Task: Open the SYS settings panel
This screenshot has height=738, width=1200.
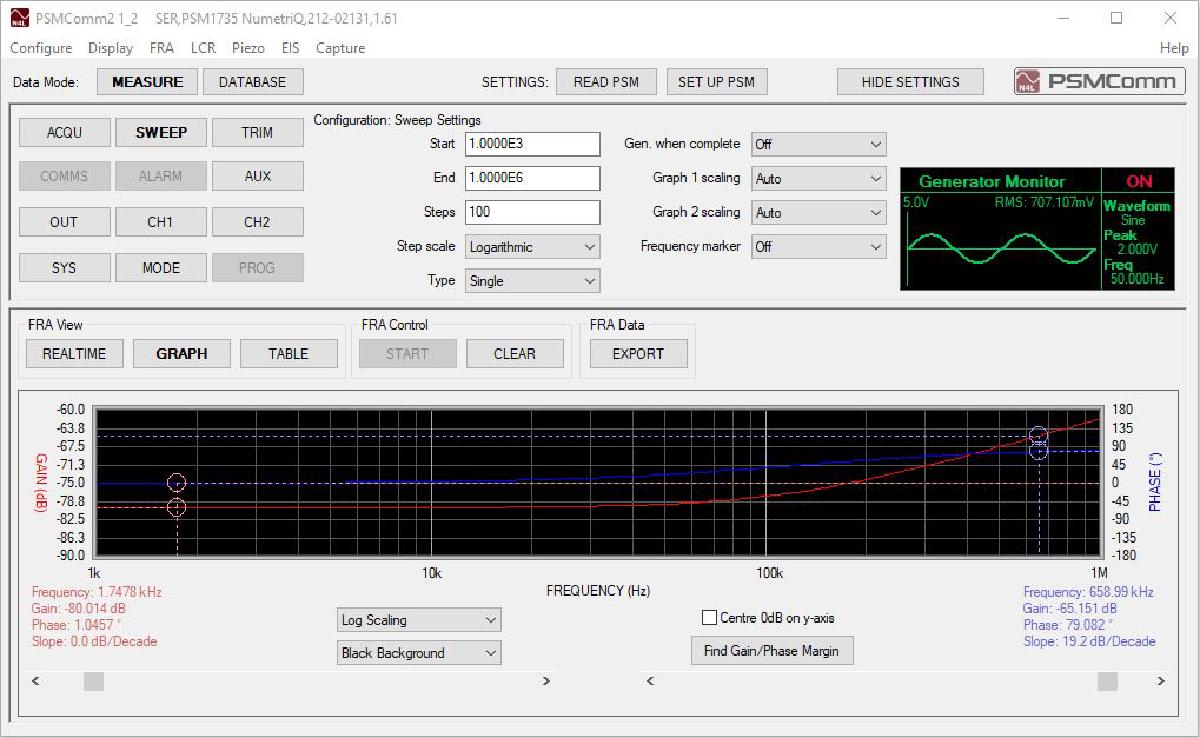Action: point(64,267)
